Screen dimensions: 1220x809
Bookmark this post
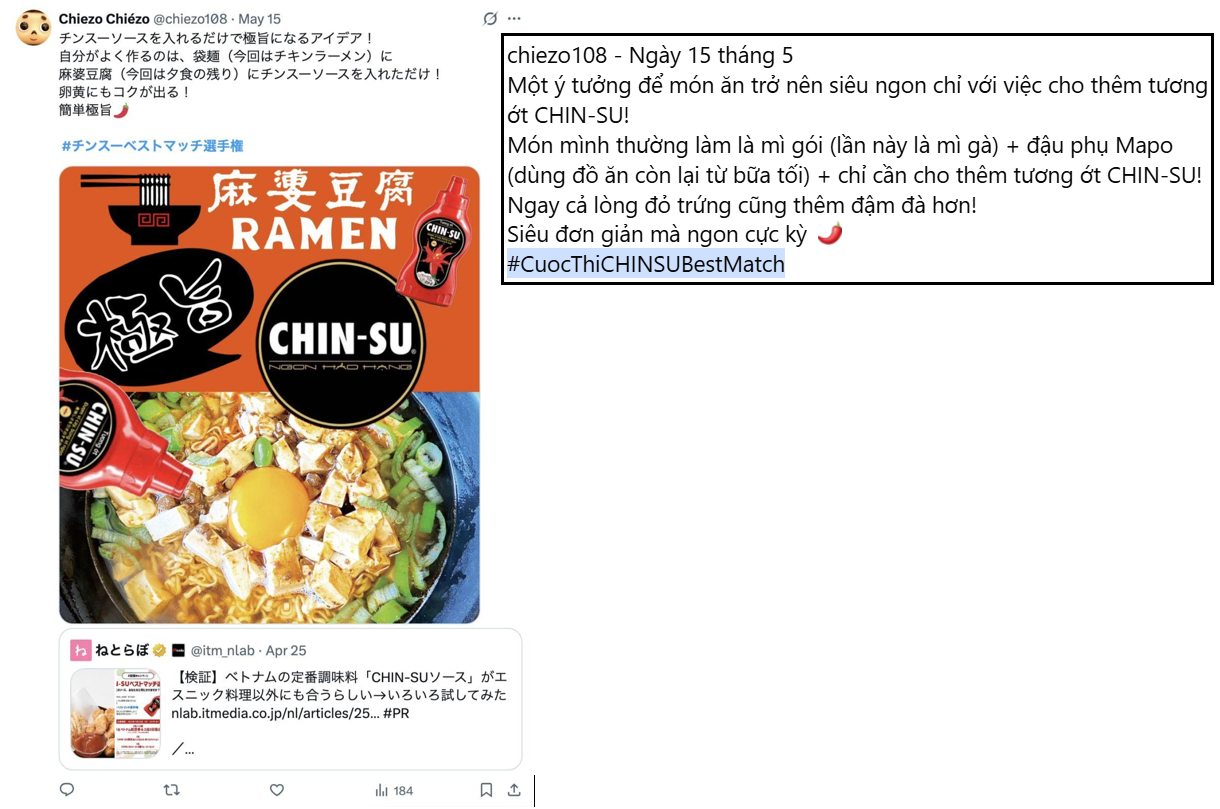486,790
